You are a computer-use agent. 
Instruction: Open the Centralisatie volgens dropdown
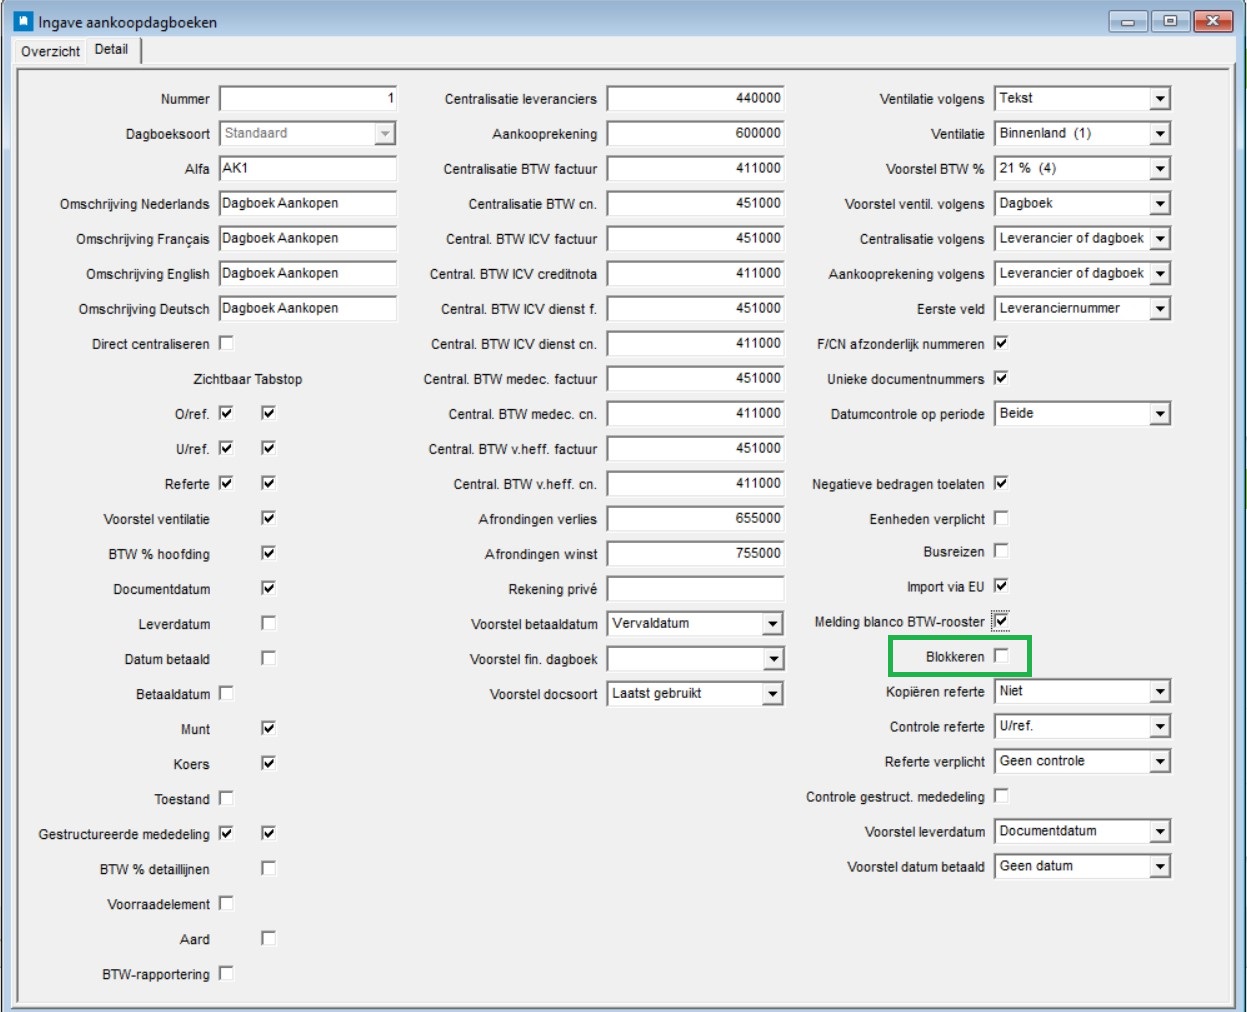point(1159,239)
